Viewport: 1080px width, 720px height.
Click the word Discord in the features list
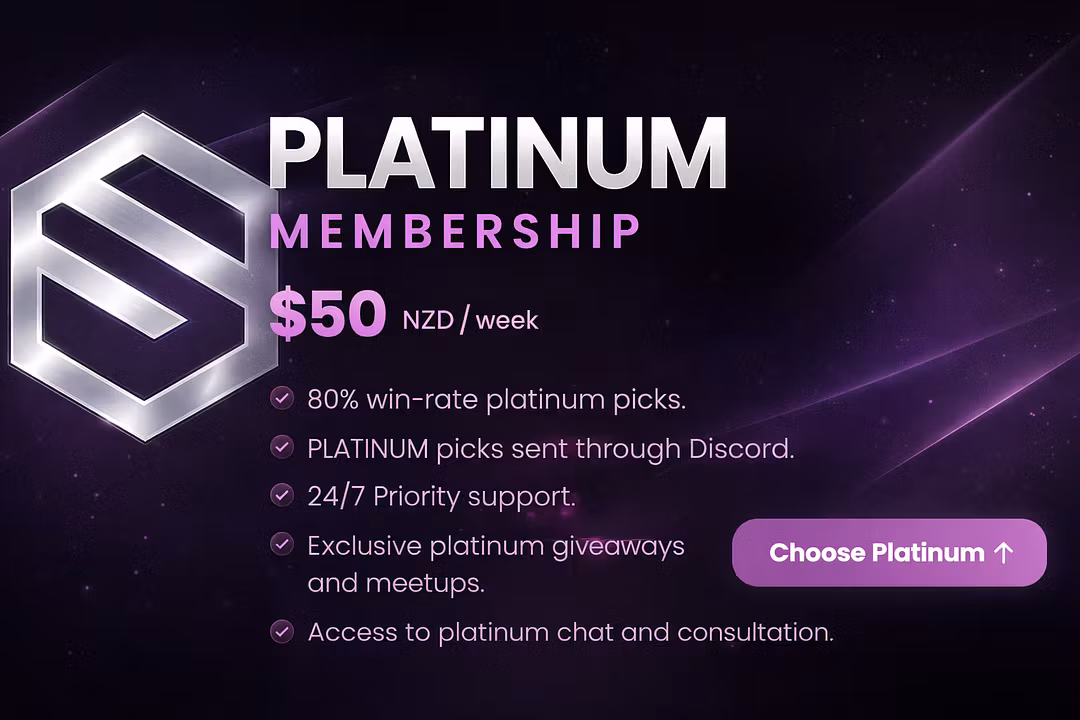point(741,448)
